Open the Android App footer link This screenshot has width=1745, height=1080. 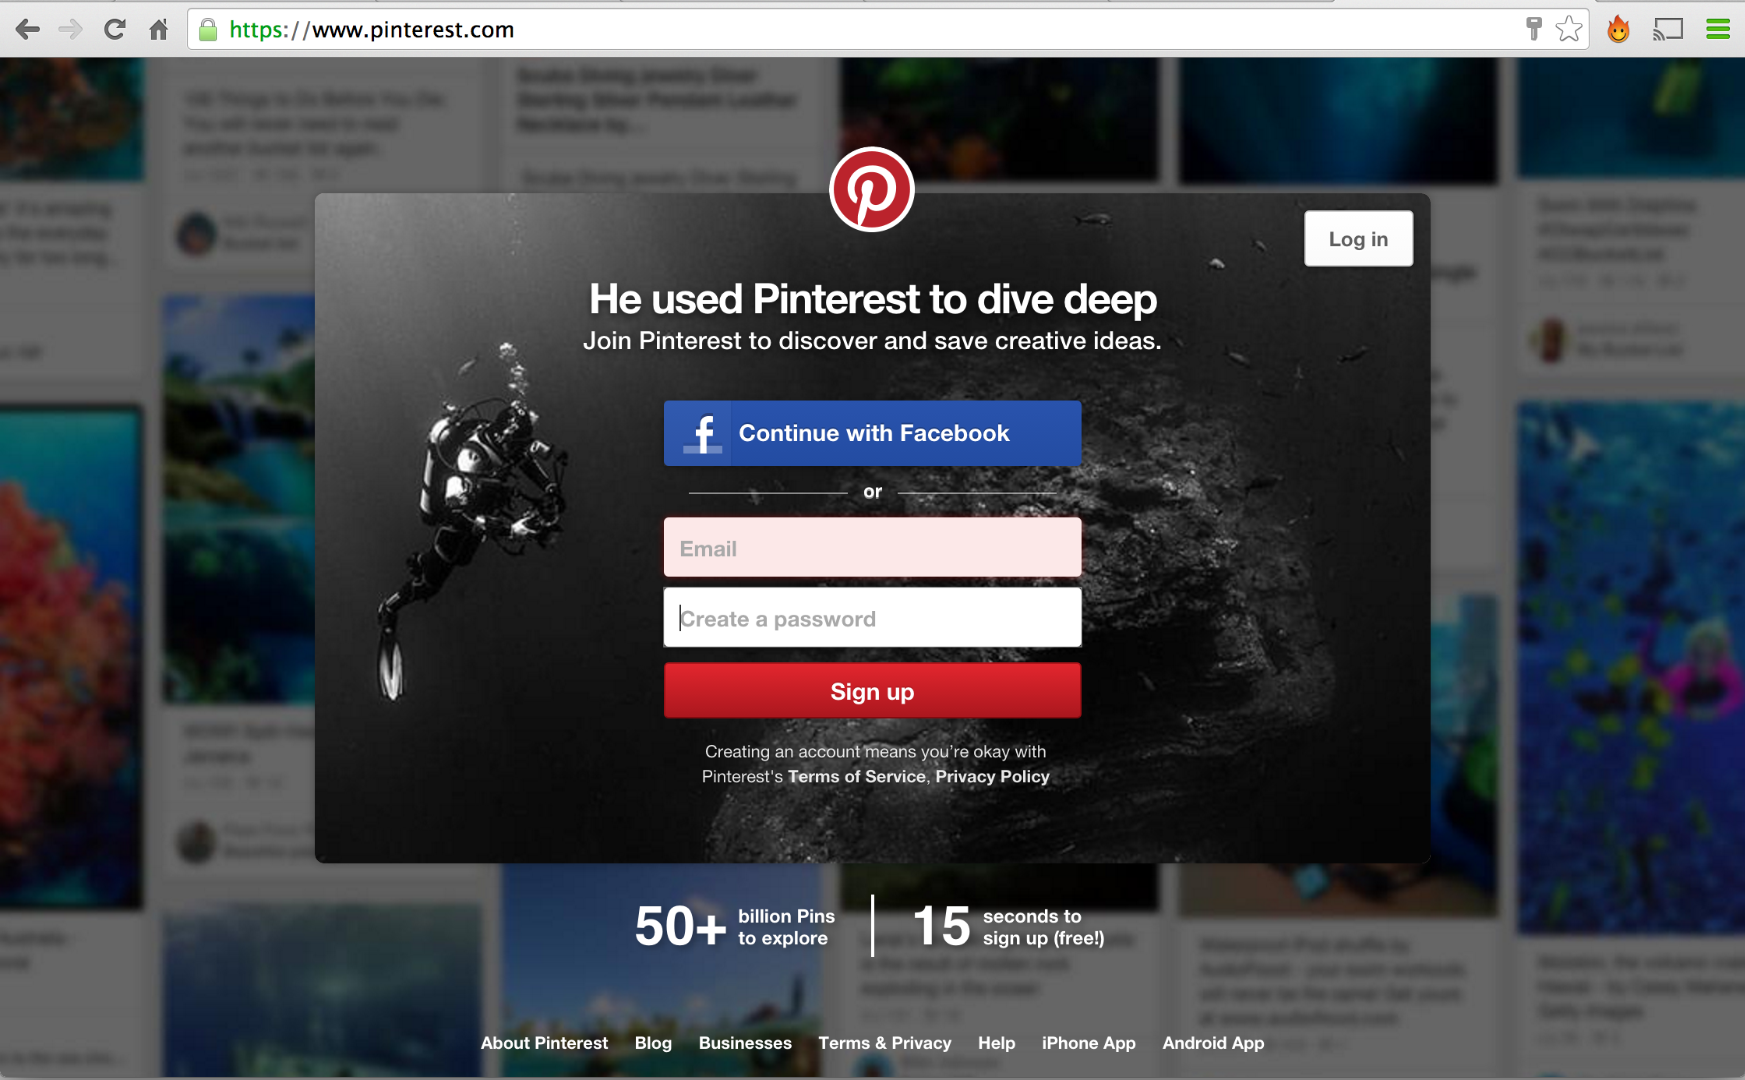1213,1043
